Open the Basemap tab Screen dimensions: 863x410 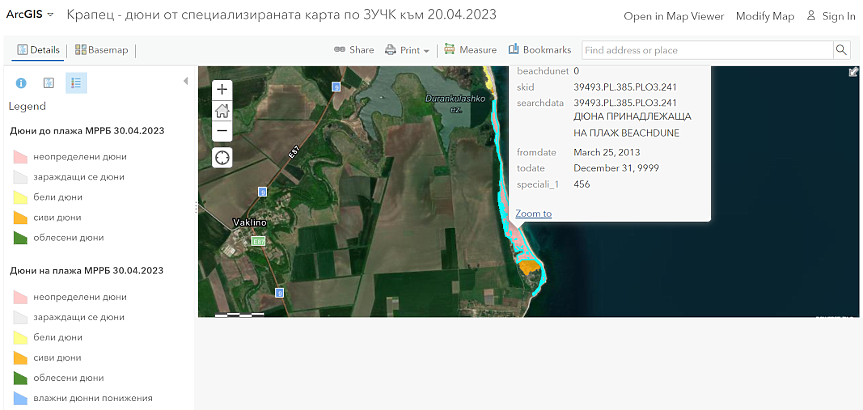coord(101,50)
